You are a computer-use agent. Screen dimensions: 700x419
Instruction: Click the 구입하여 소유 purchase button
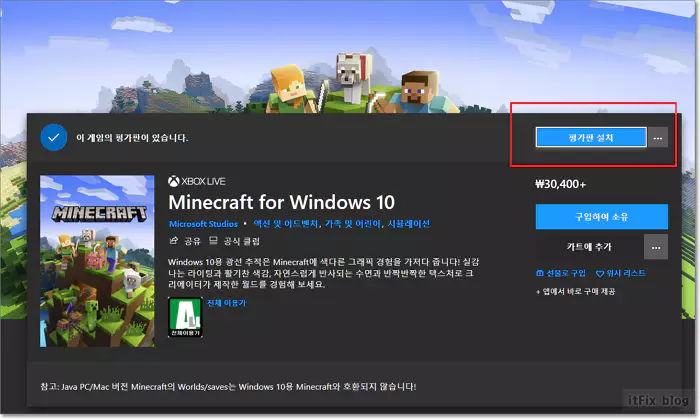pyautogui.click(x=601, y=217)
